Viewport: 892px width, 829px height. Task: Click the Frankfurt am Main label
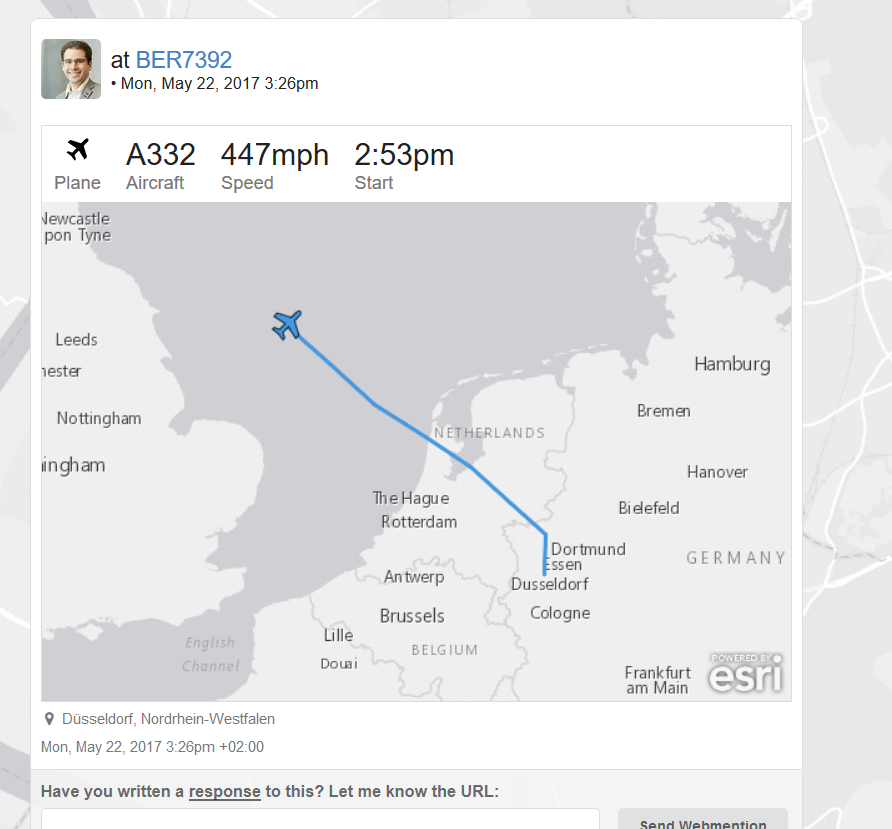click(x=658, y=680)
